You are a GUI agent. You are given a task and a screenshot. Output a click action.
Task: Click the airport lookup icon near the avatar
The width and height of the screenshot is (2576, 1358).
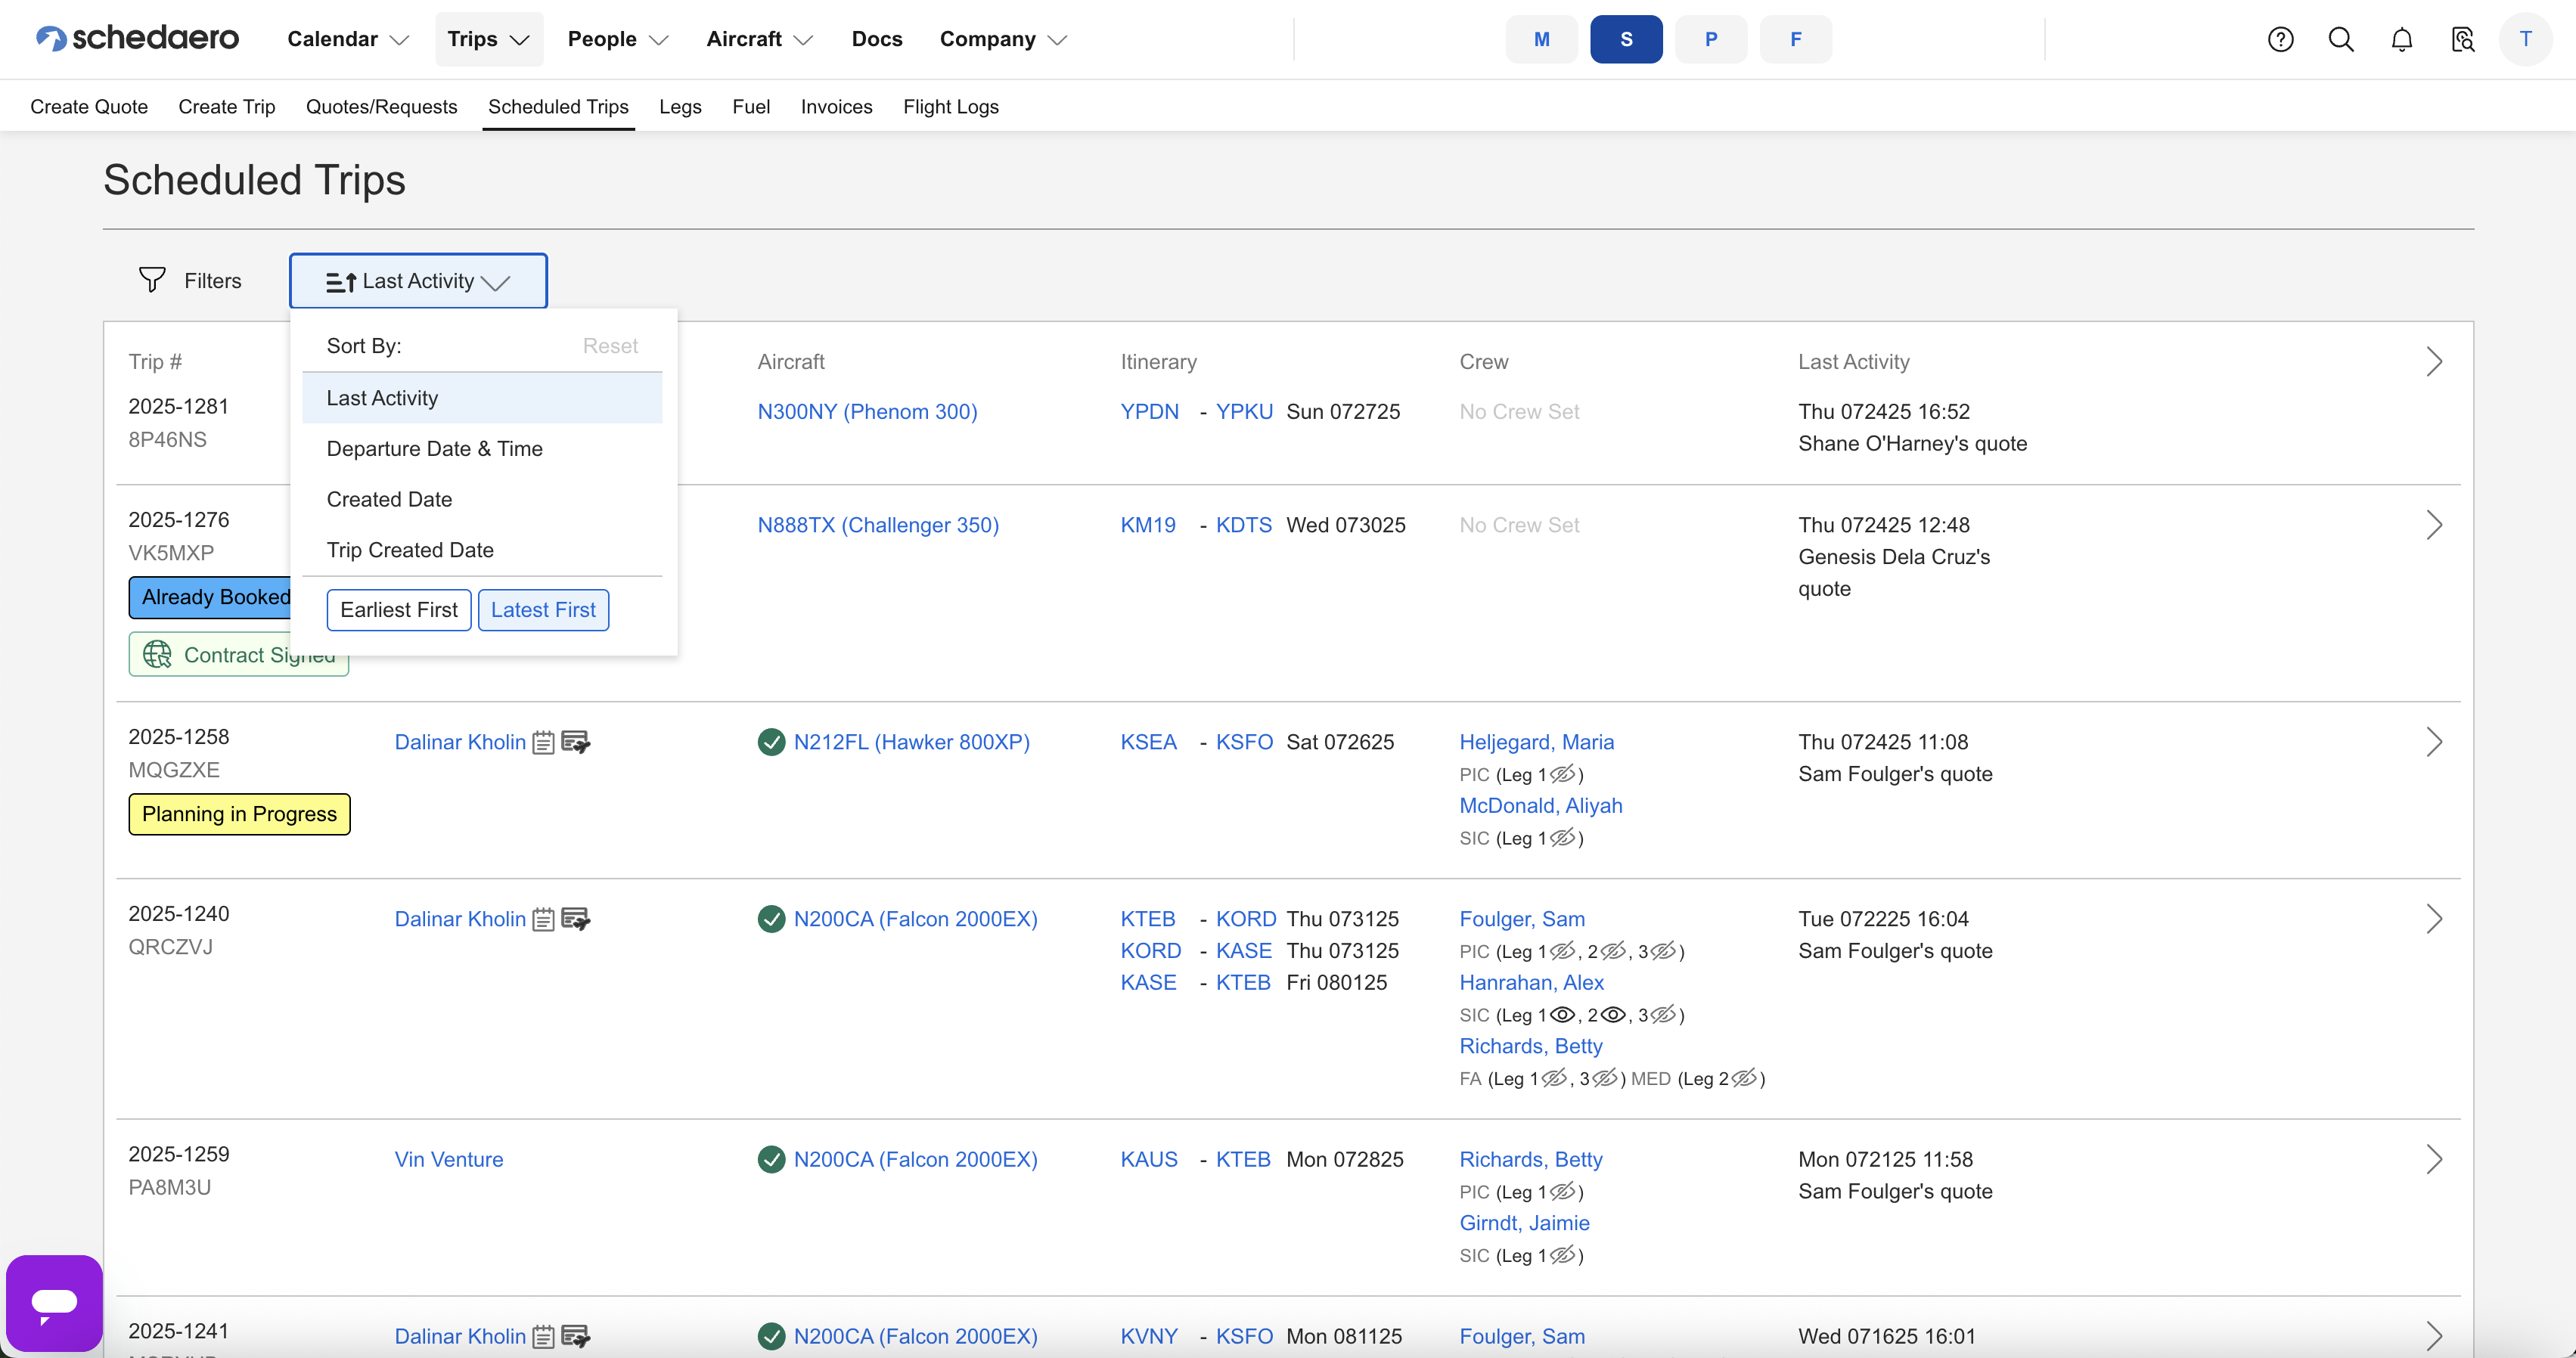tap(2462, 39)
